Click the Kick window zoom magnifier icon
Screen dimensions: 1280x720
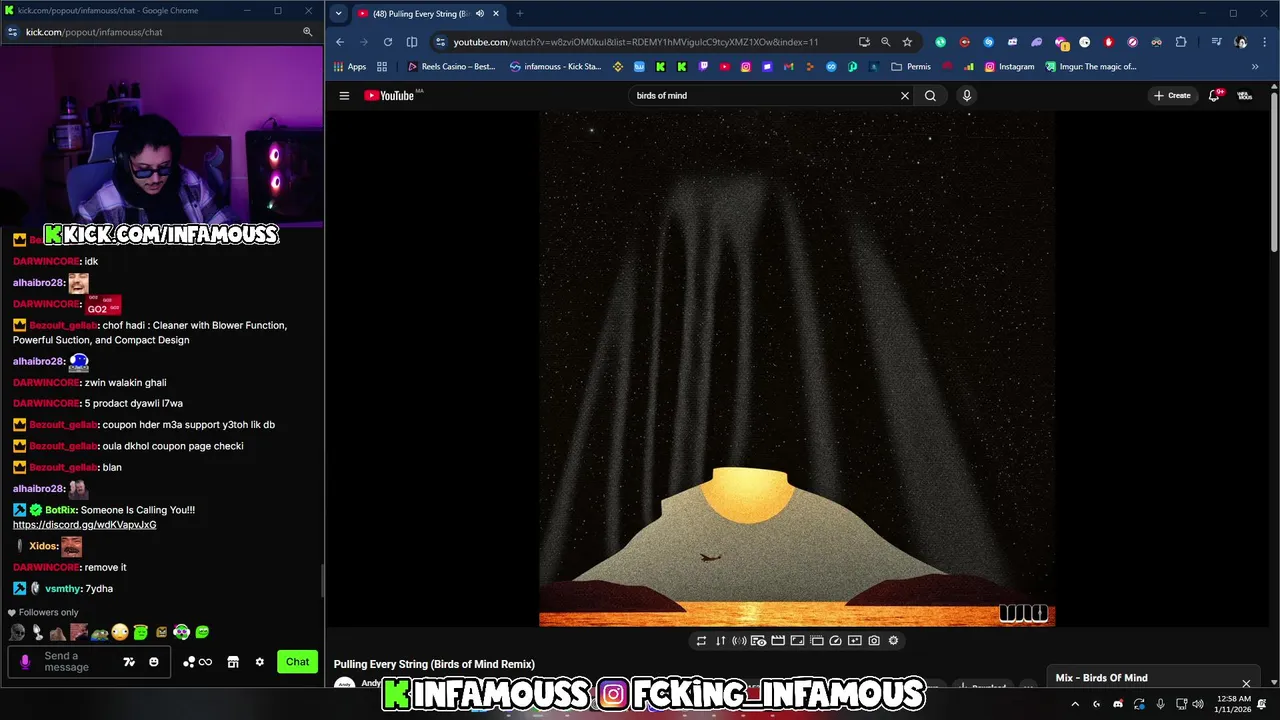coord(308,32)
